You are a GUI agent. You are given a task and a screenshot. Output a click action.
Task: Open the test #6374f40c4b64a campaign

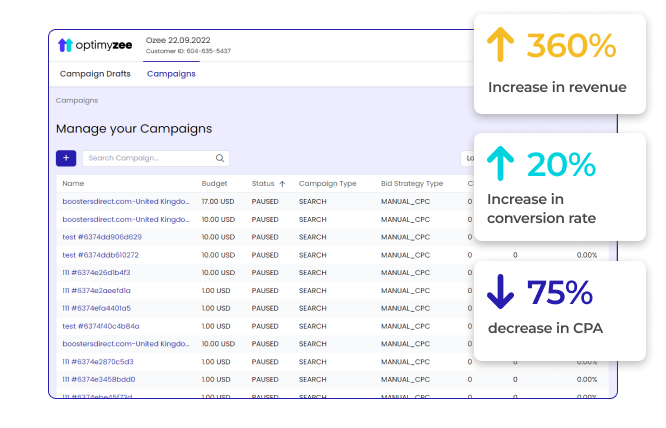pyautogui.click(x=100, y=326)
